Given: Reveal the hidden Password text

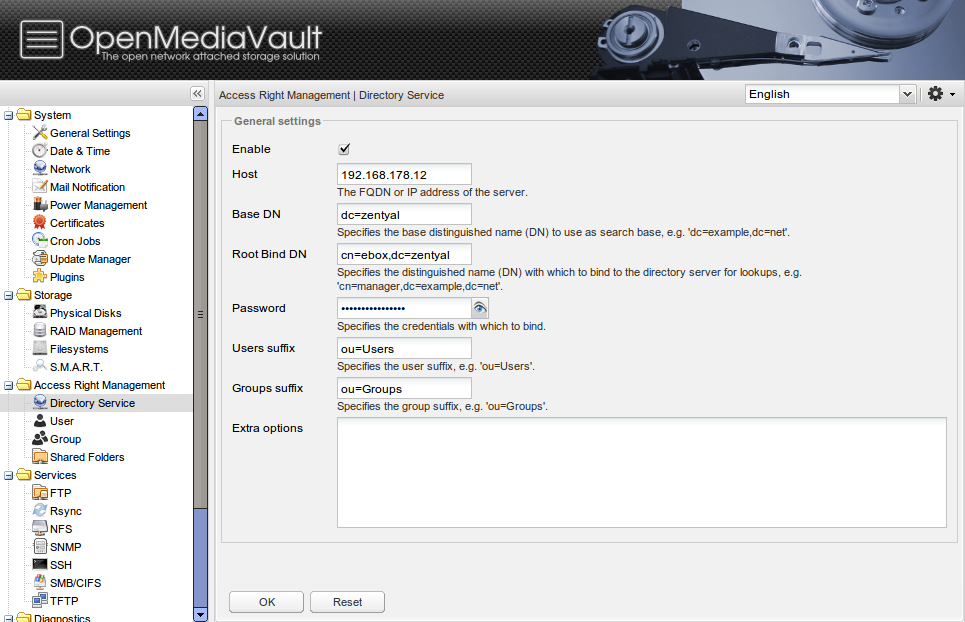Looking at the screenshot, I should [x=480, y=307].
